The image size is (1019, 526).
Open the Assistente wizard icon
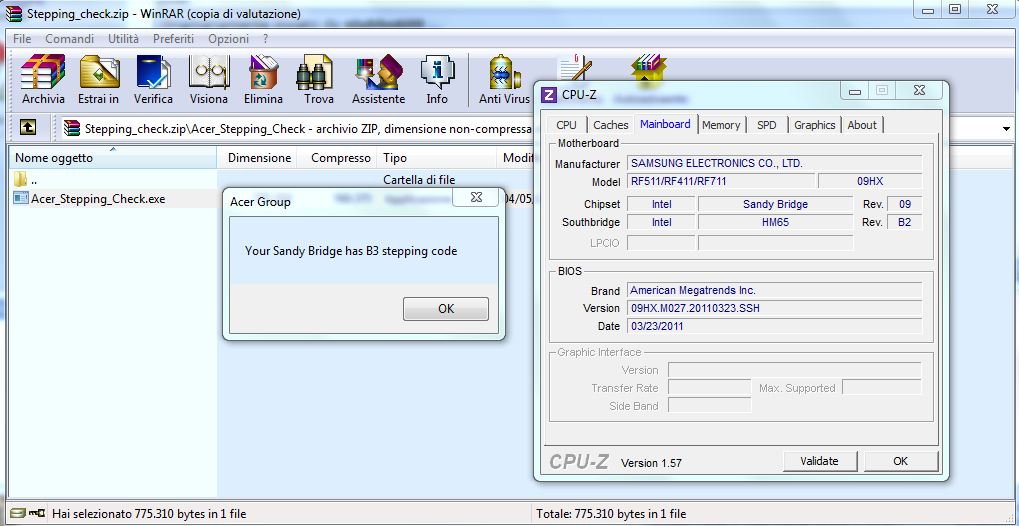point(378,81)
